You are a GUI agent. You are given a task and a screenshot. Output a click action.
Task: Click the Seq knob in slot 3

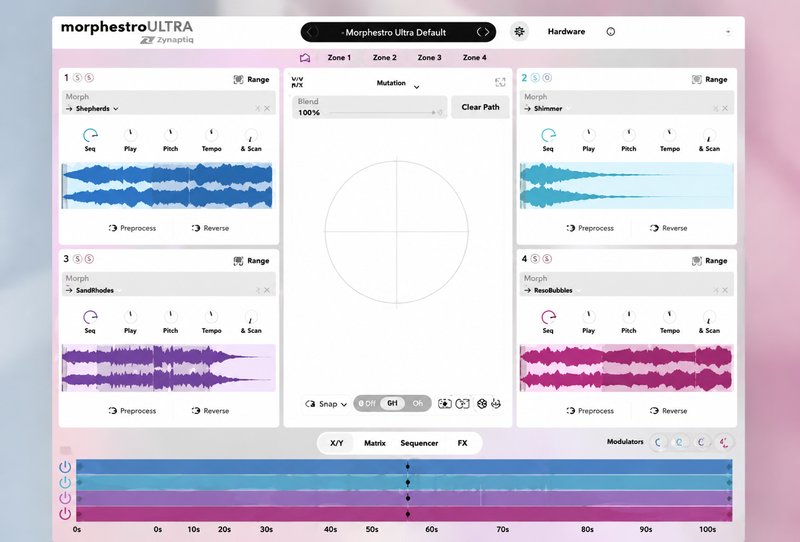click(x=90, y=317)
